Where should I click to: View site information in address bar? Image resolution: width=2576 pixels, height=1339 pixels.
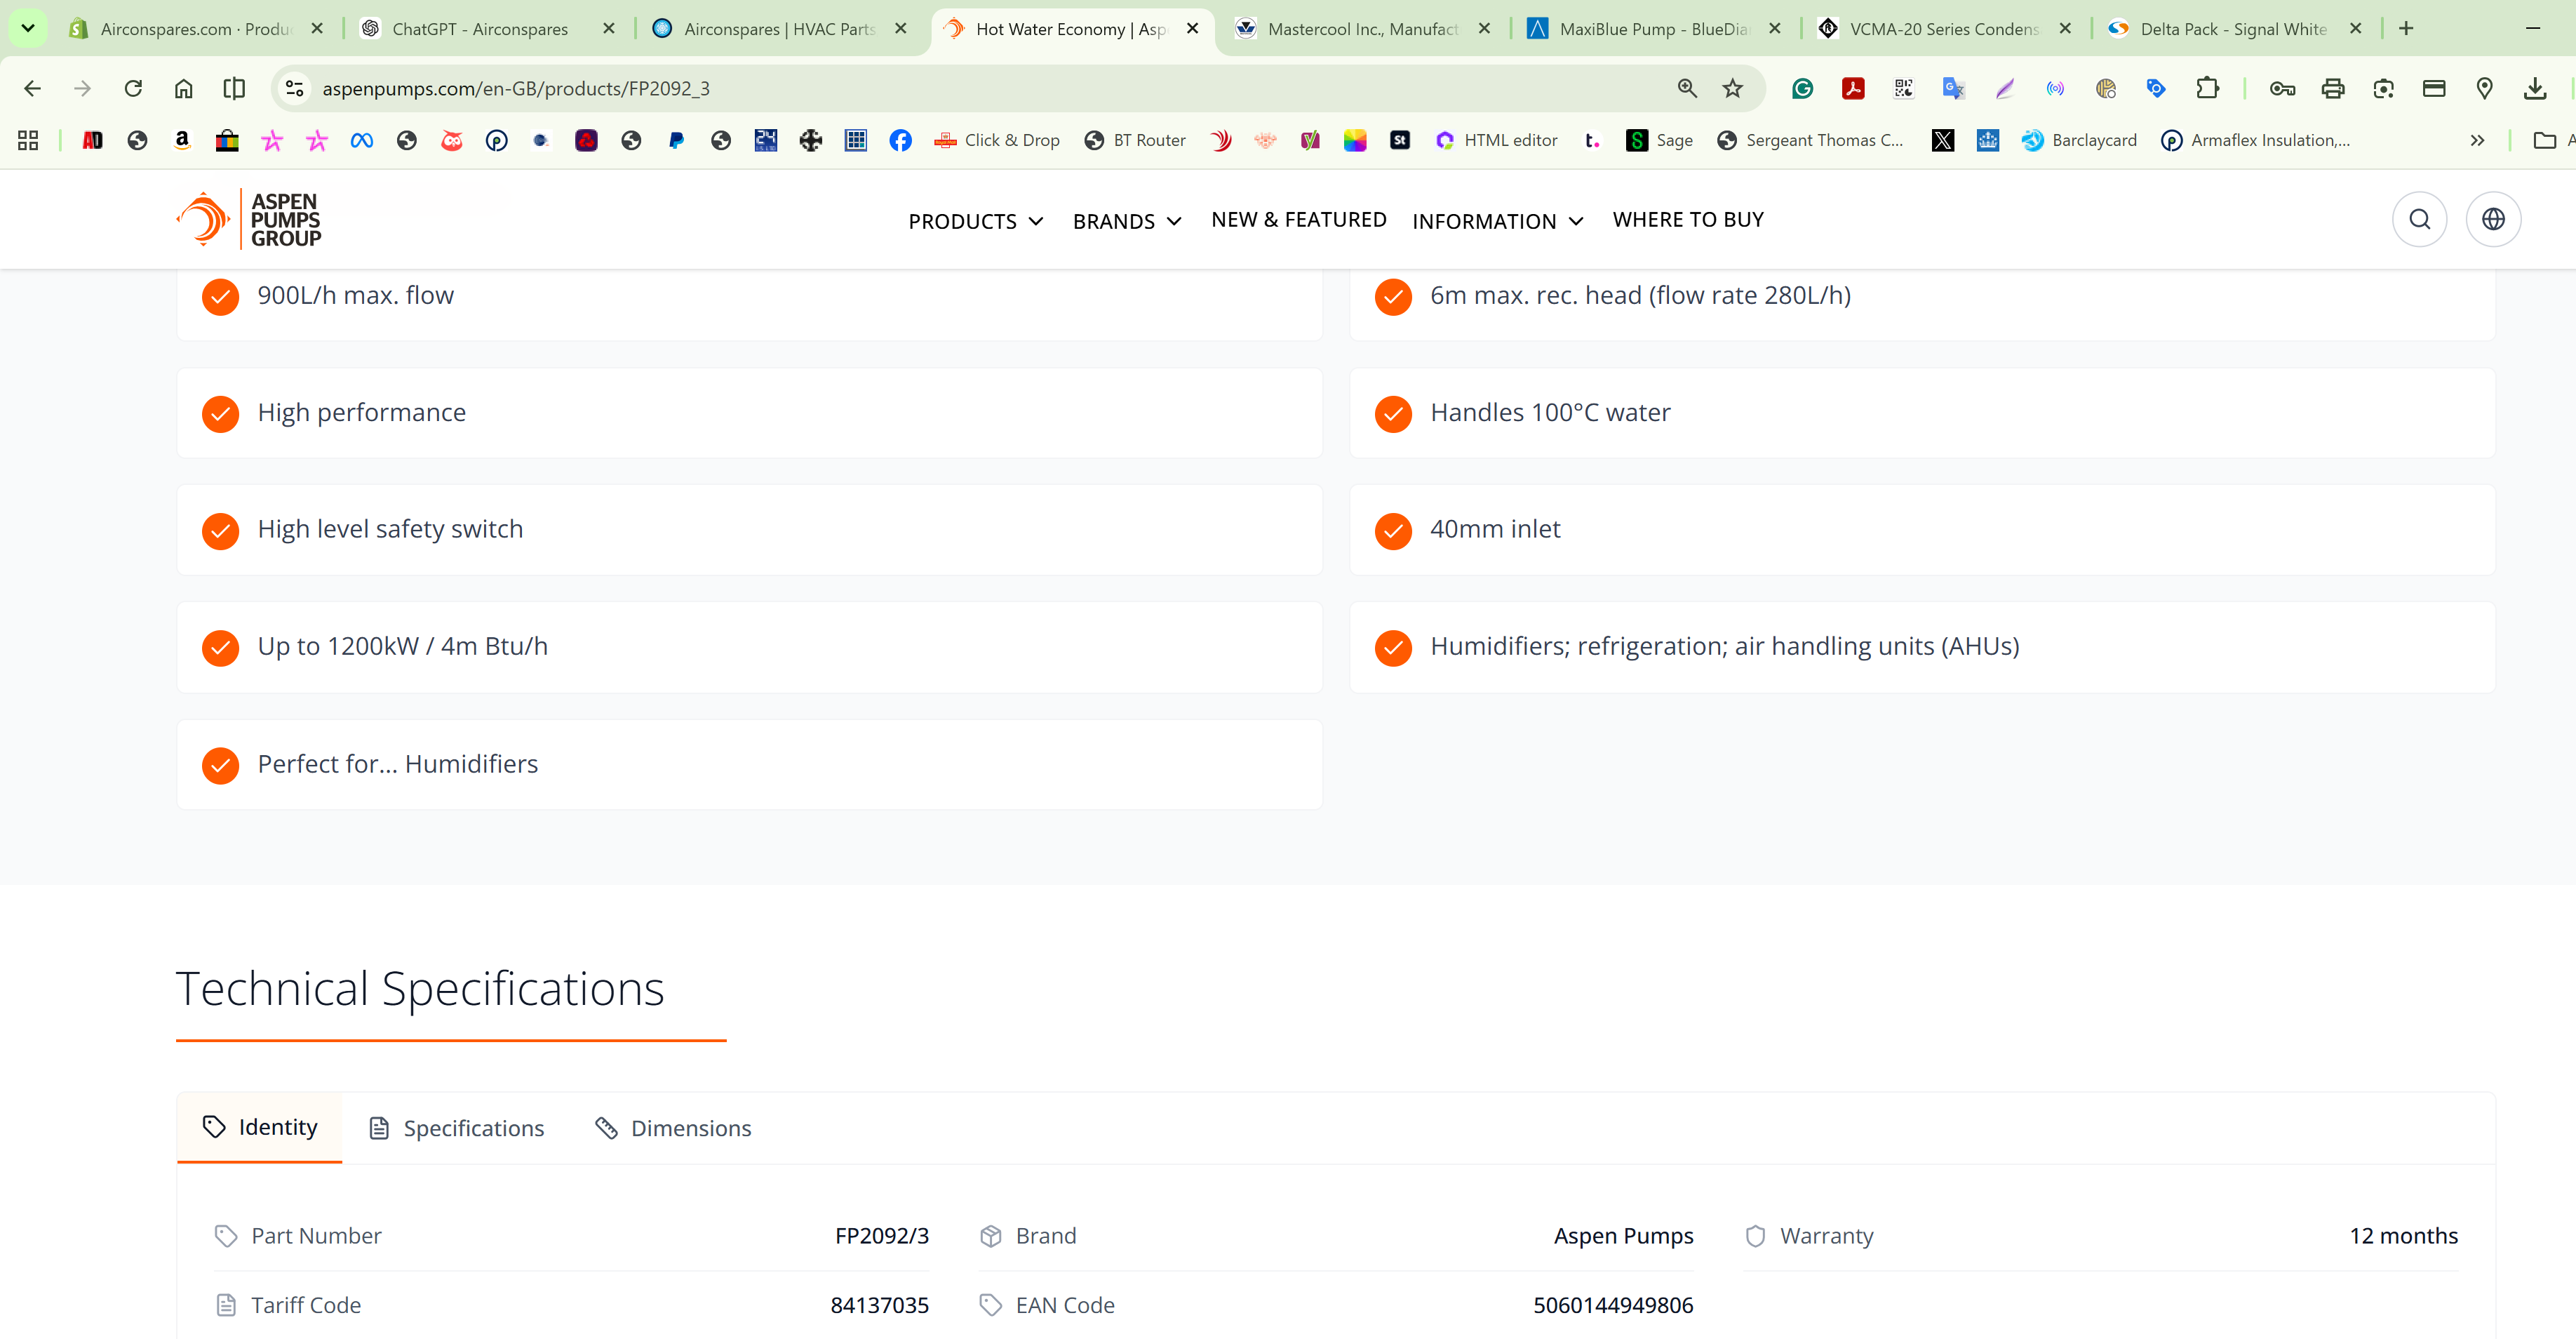pos(295,89)
